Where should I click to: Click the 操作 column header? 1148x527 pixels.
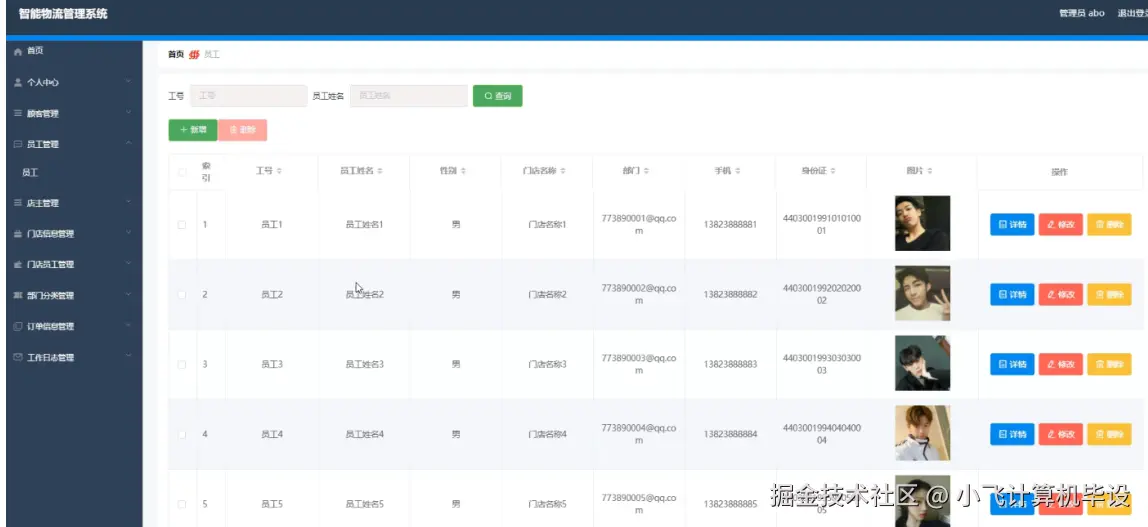pos(1059,172)
